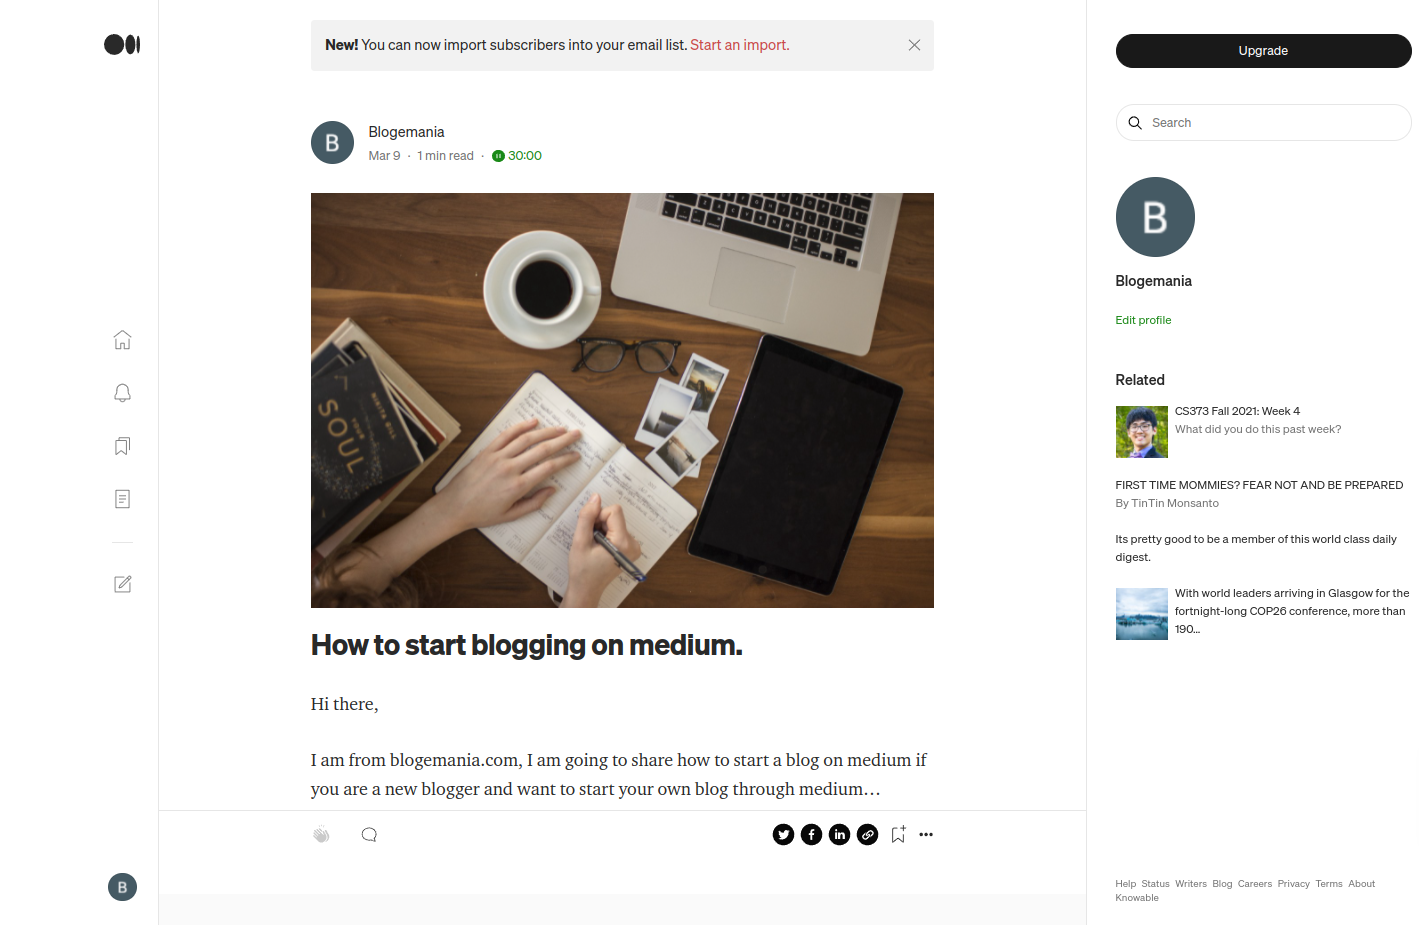Share article on Twitter

coord(783,834)
